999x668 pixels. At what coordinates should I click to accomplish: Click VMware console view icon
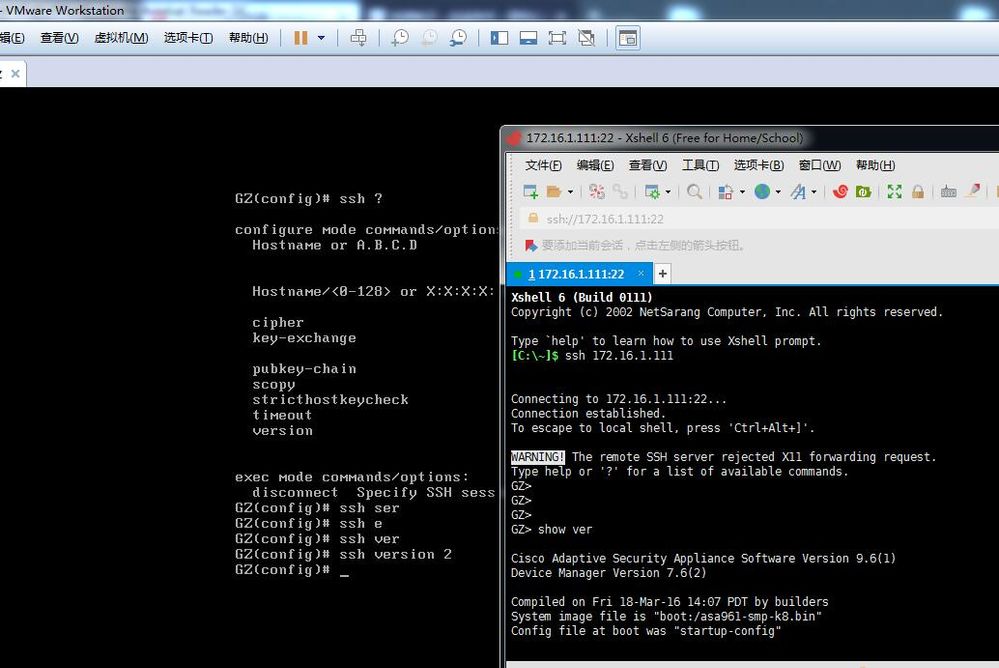(x=628, y=38)
